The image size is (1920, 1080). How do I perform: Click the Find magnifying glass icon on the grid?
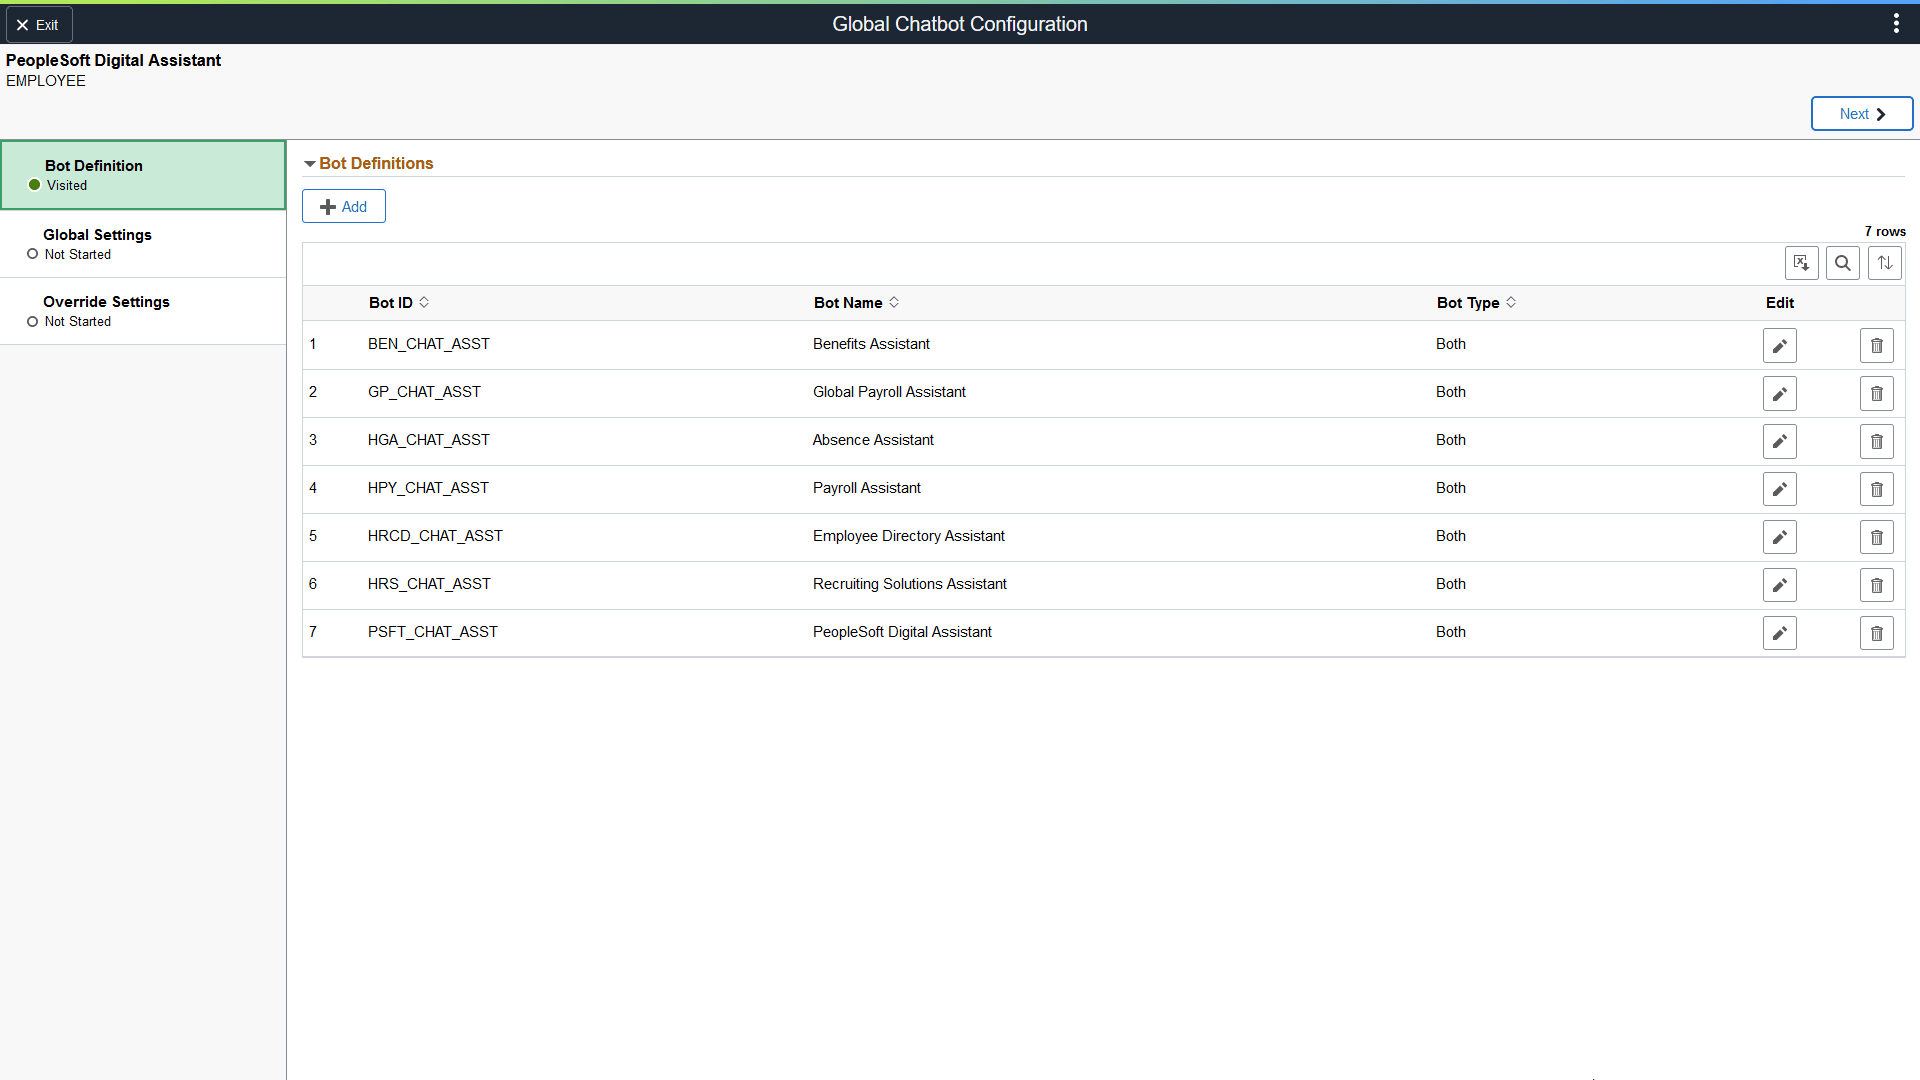point(1843,262)
